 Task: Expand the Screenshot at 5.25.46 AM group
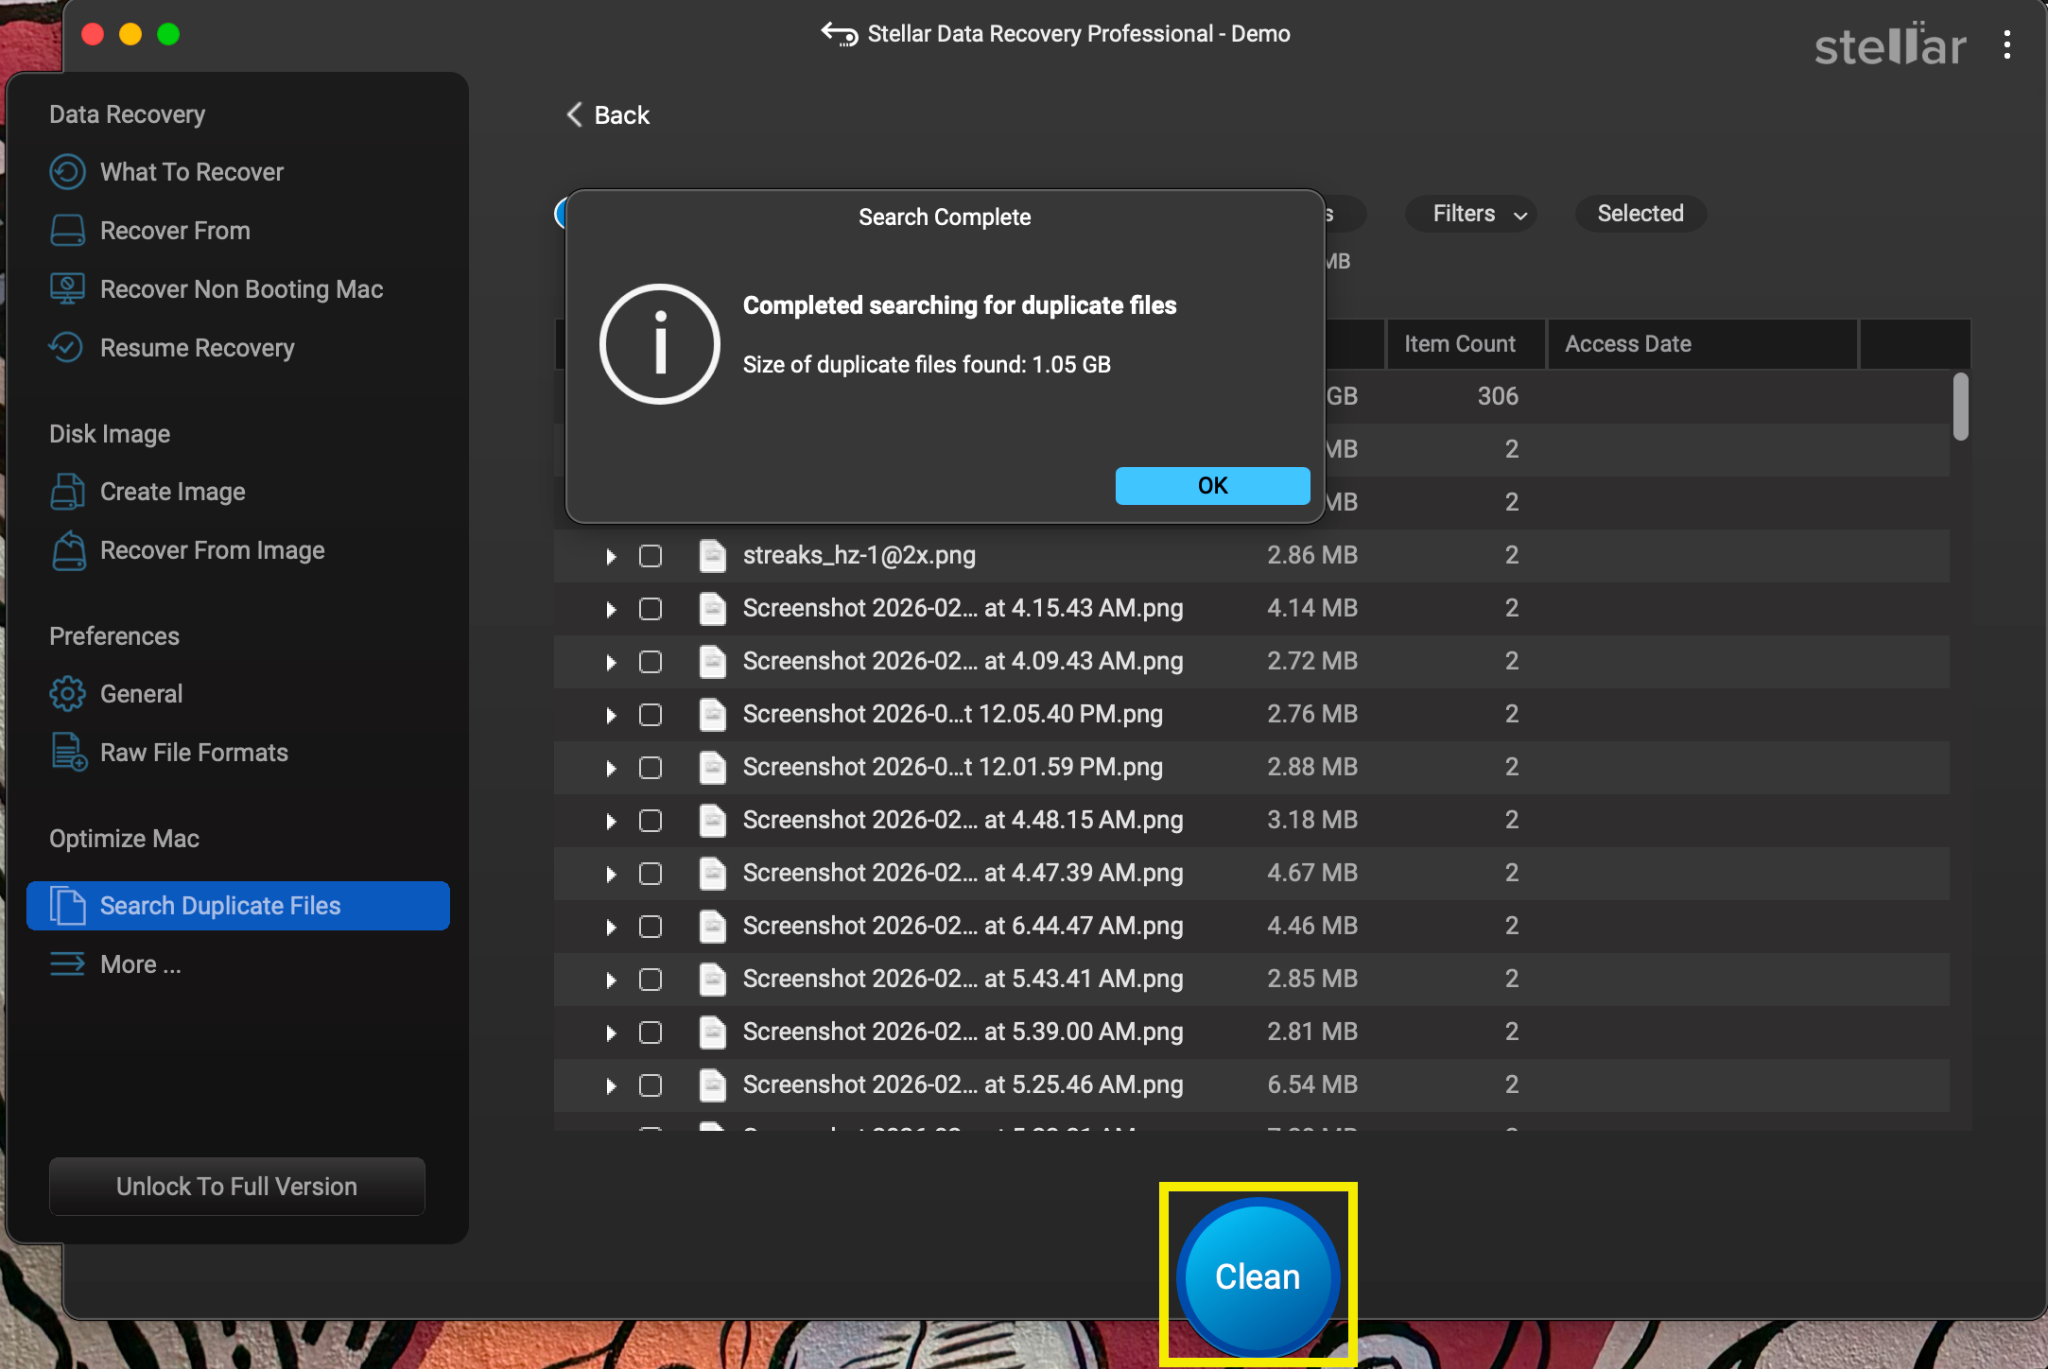611,1085
